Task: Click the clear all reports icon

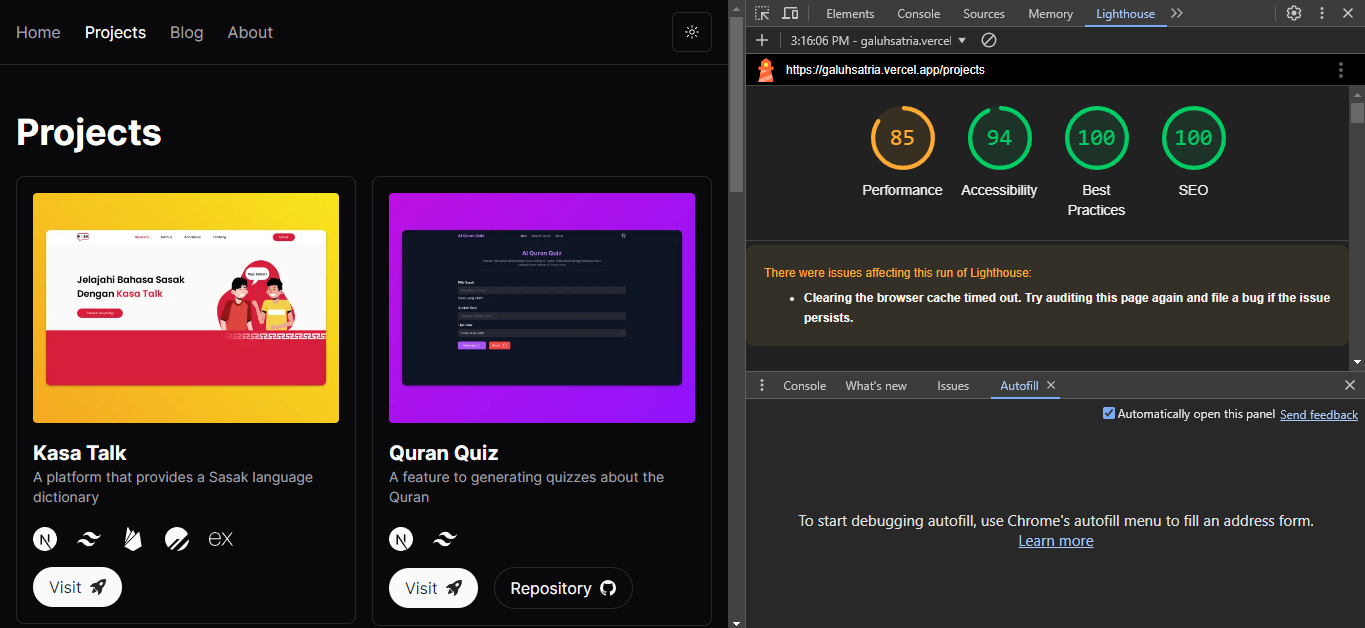Action: coord(988,40)
